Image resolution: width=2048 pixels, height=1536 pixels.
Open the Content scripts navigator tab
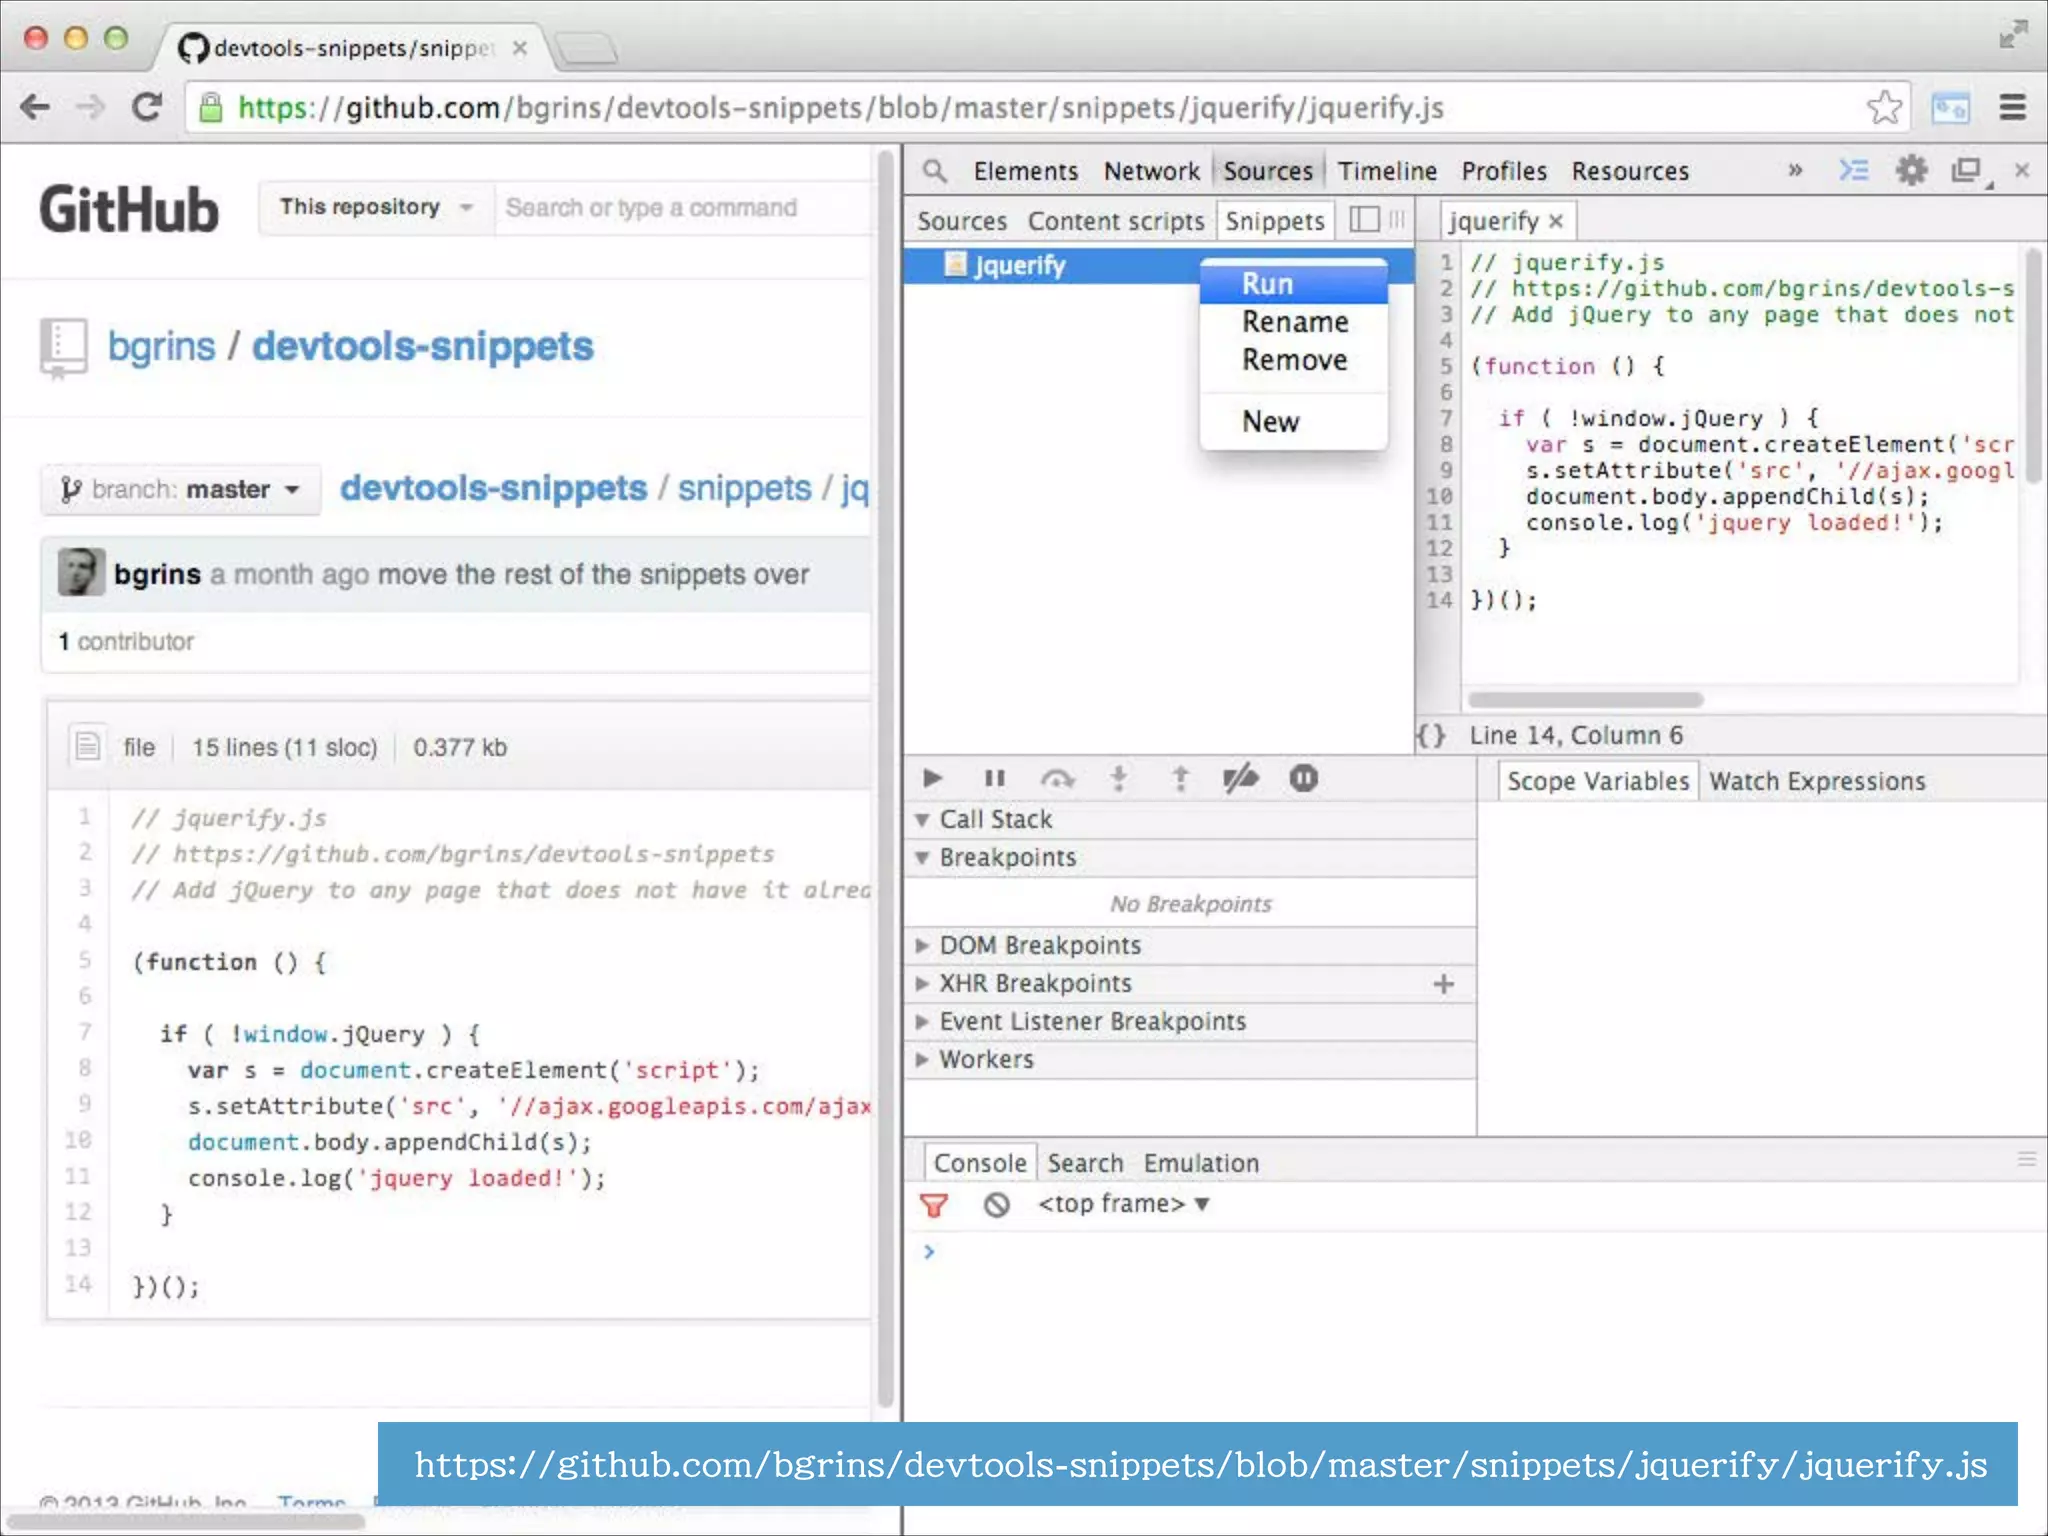point(1116,221)
